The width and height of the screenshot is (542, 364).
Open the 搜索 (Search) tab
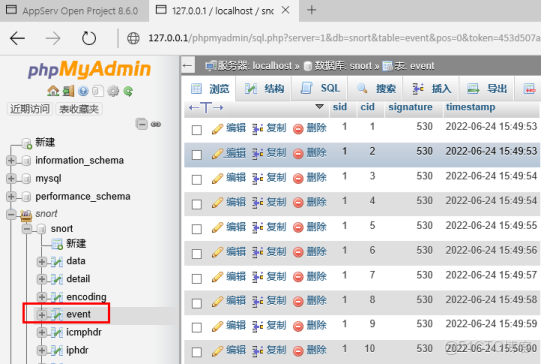[376, 89]
